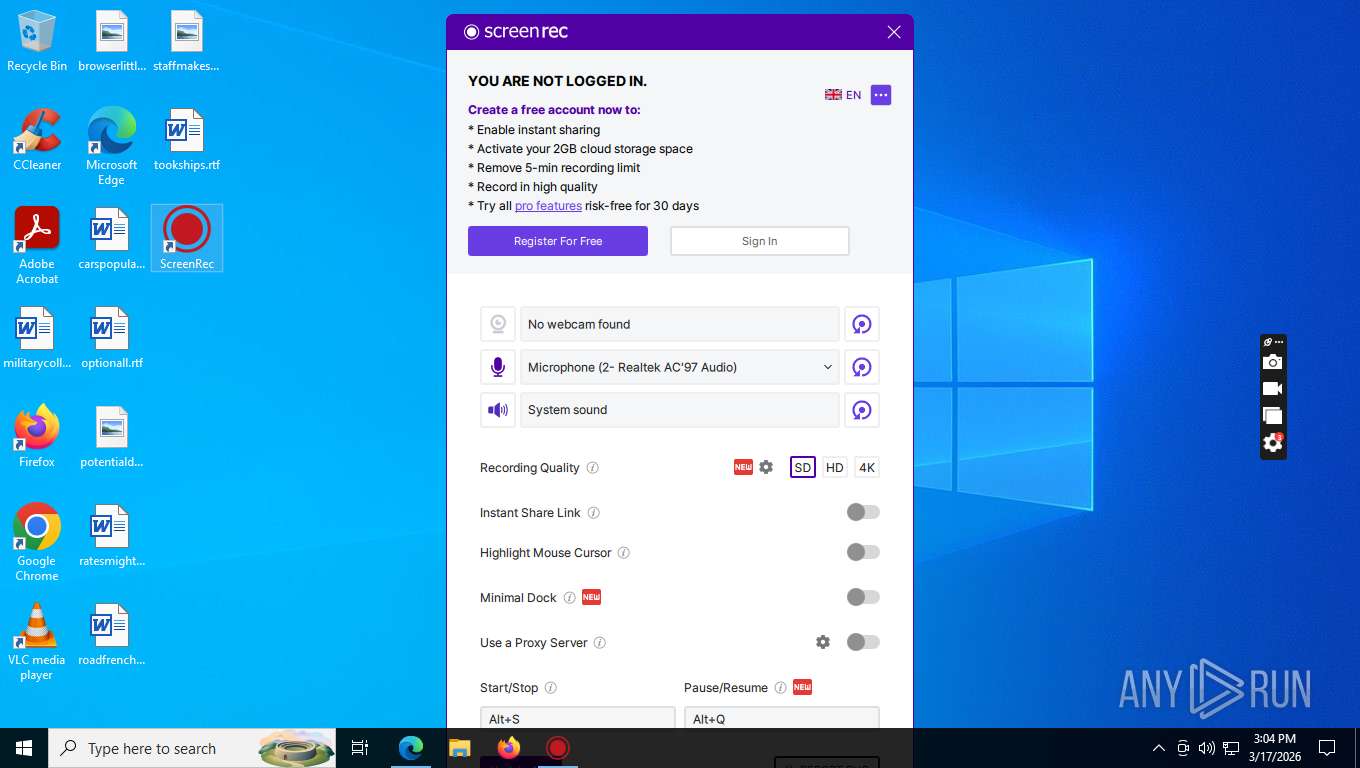This screenshot has width=1360, height=768.
Task: Show info for Recording Quality
Action: click(x=593, y=468)
